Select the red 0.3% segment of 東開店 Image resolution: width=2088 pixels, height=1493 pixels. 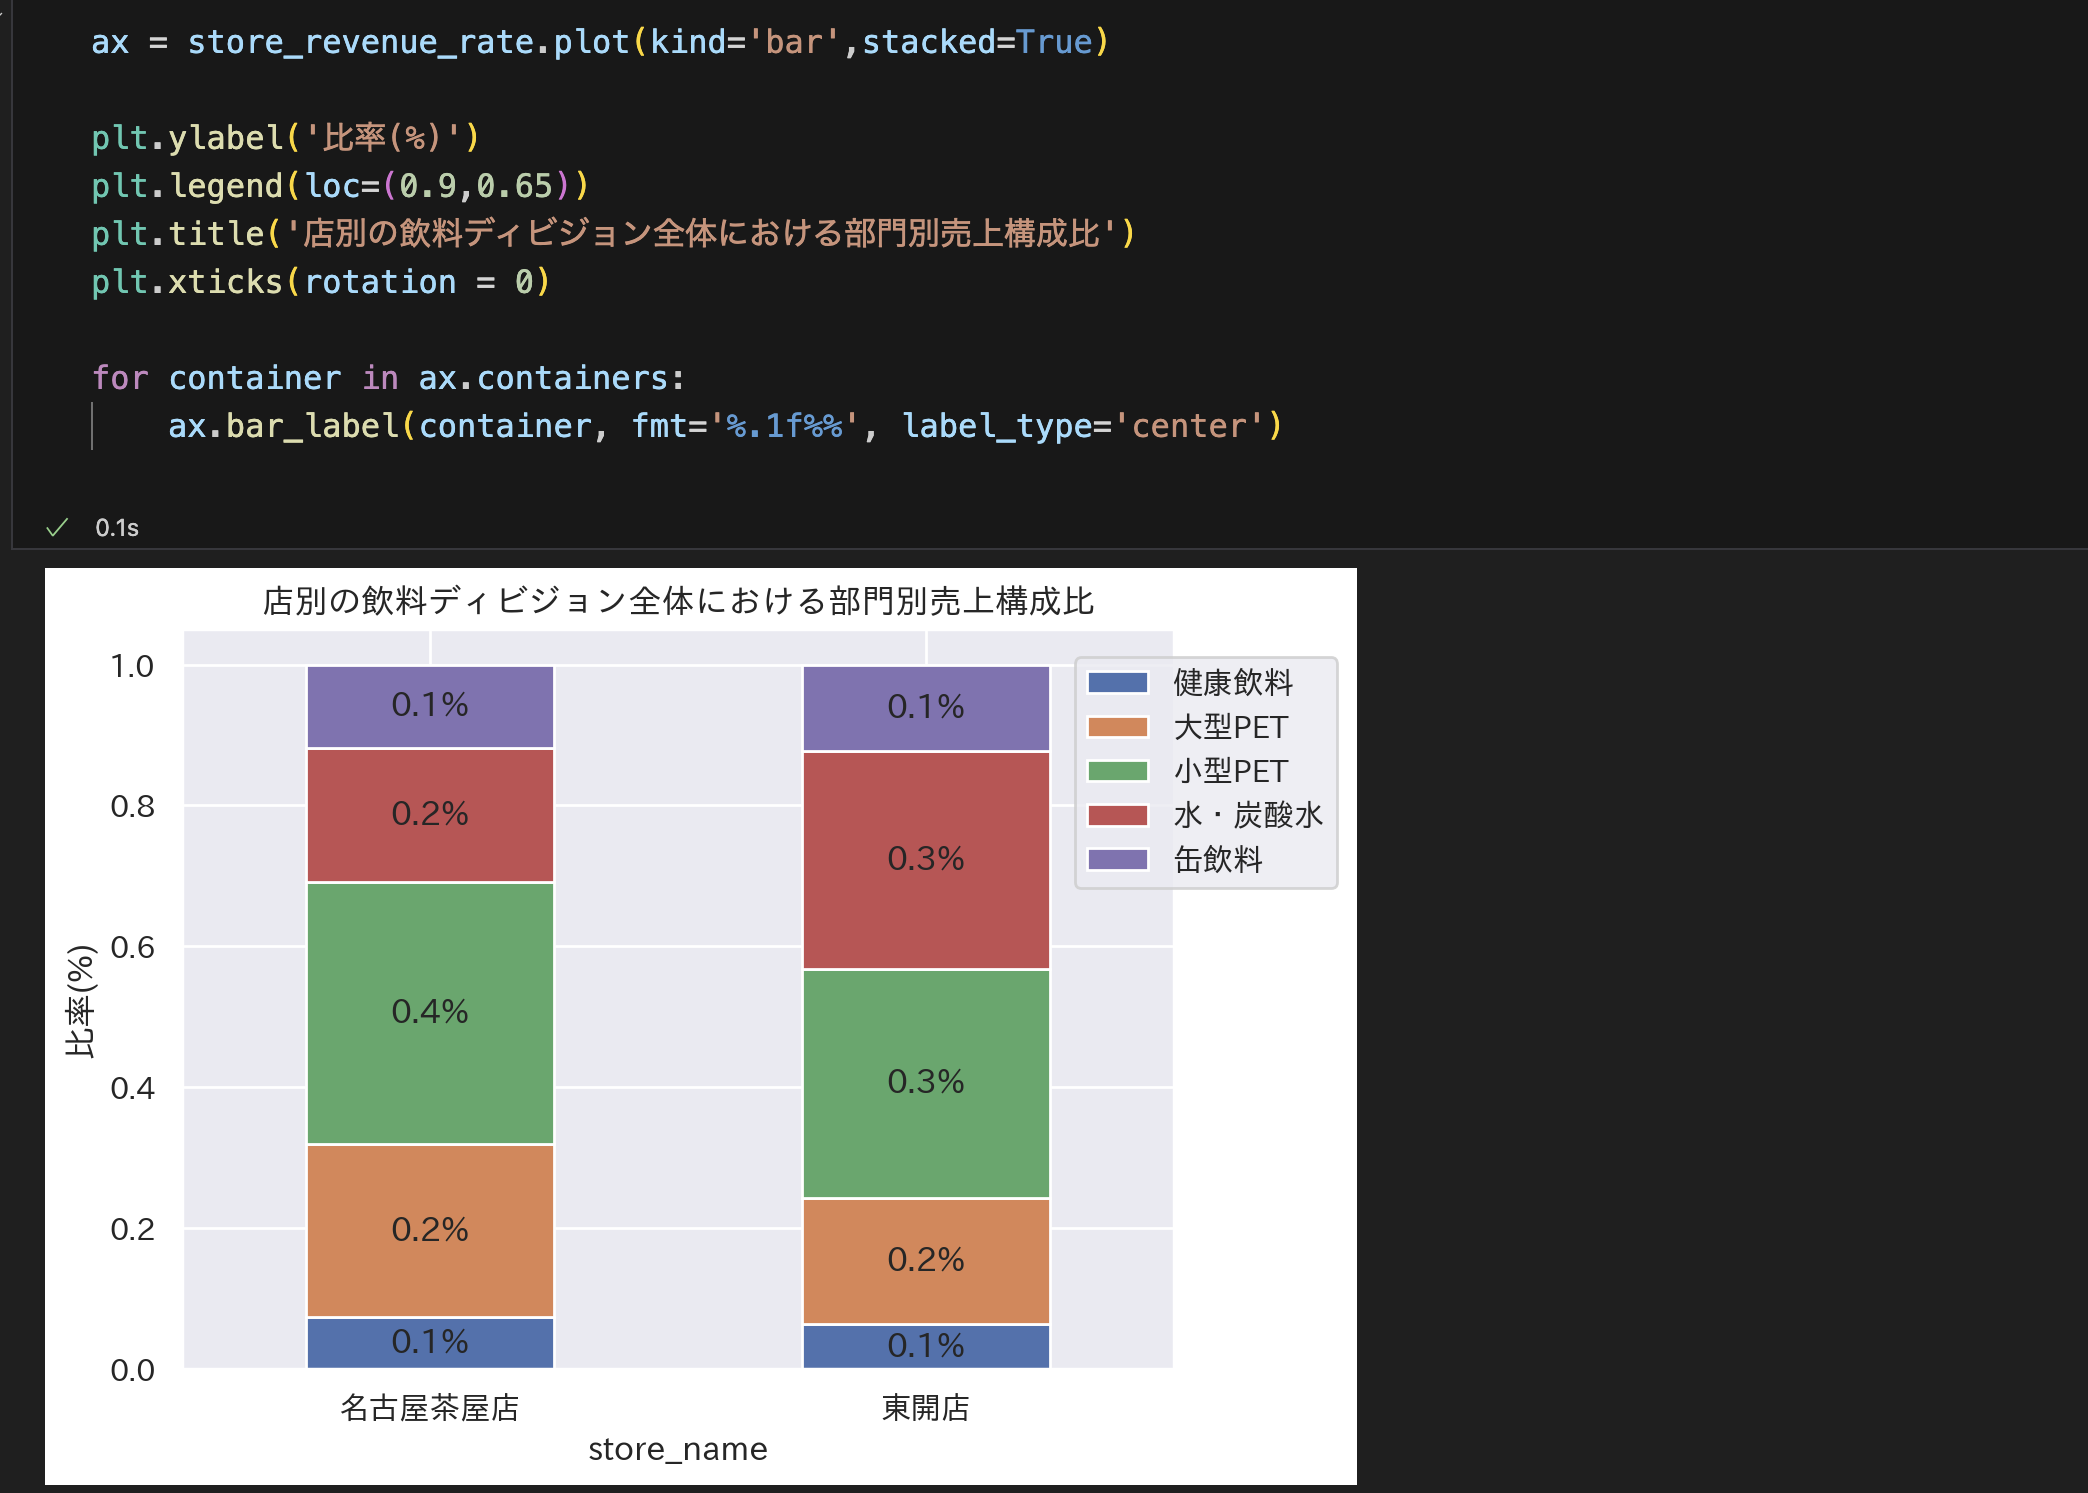[x=926, y=860]
